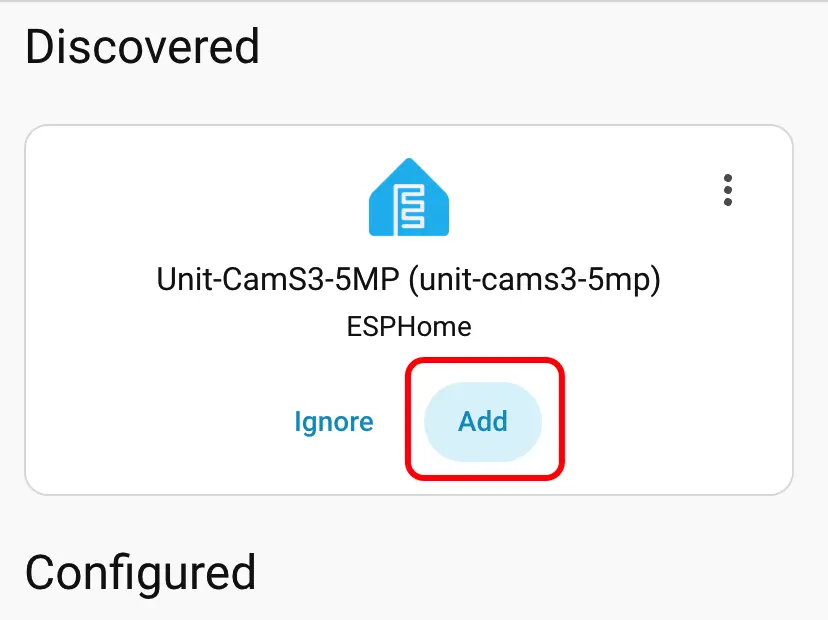Tap the ESPHome text under device name

pos(408,326)
